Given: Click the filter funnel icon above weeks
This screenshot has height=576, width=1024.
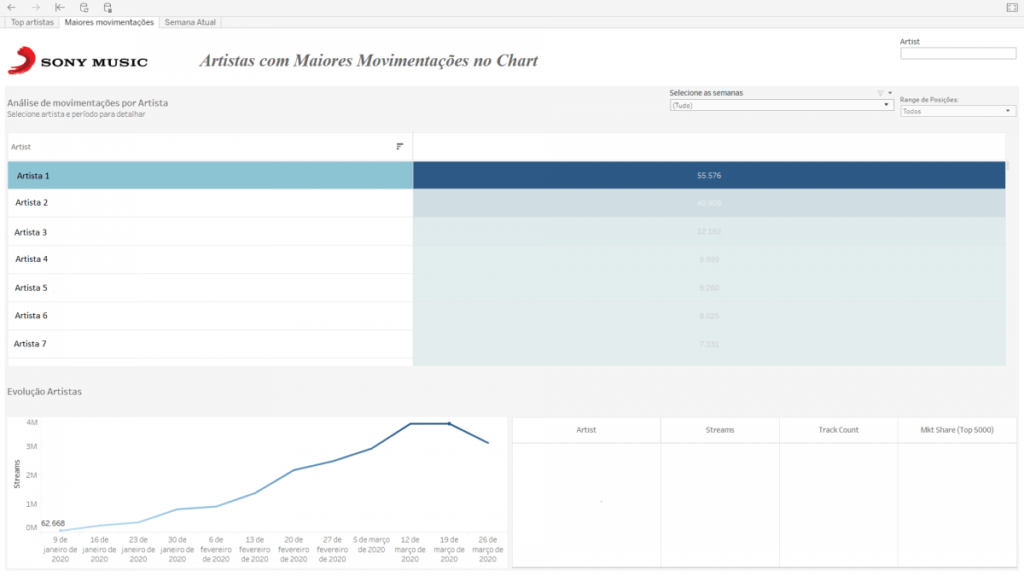Looking at the screenshot, I should point(880,93).
